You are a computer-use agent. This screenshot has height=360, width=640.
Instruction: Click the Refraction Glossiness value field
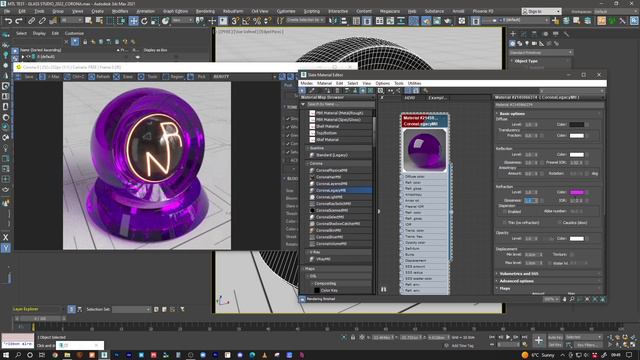click(x=531, y=200)
